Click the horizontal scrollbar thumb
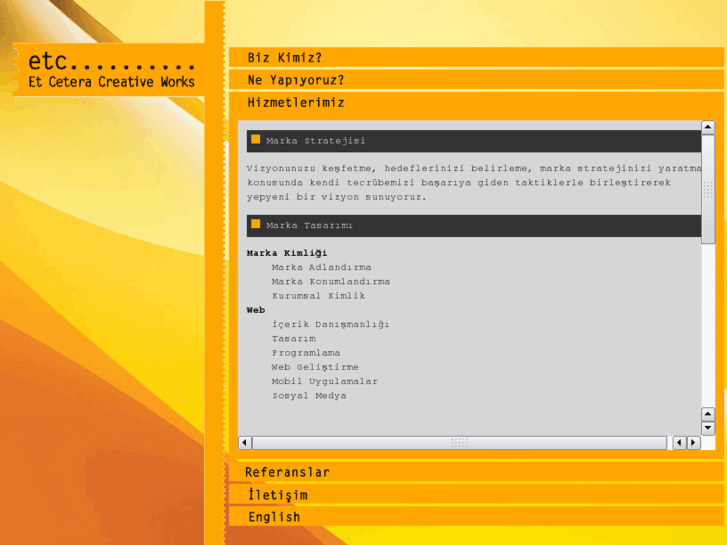Image resolution: width=727 pixels, height=545 pixels. 459,442
